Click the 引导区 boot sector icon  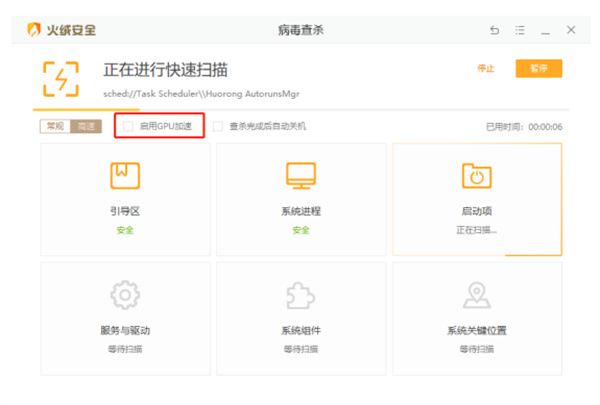pyautogui.click(x=125, y=176)
